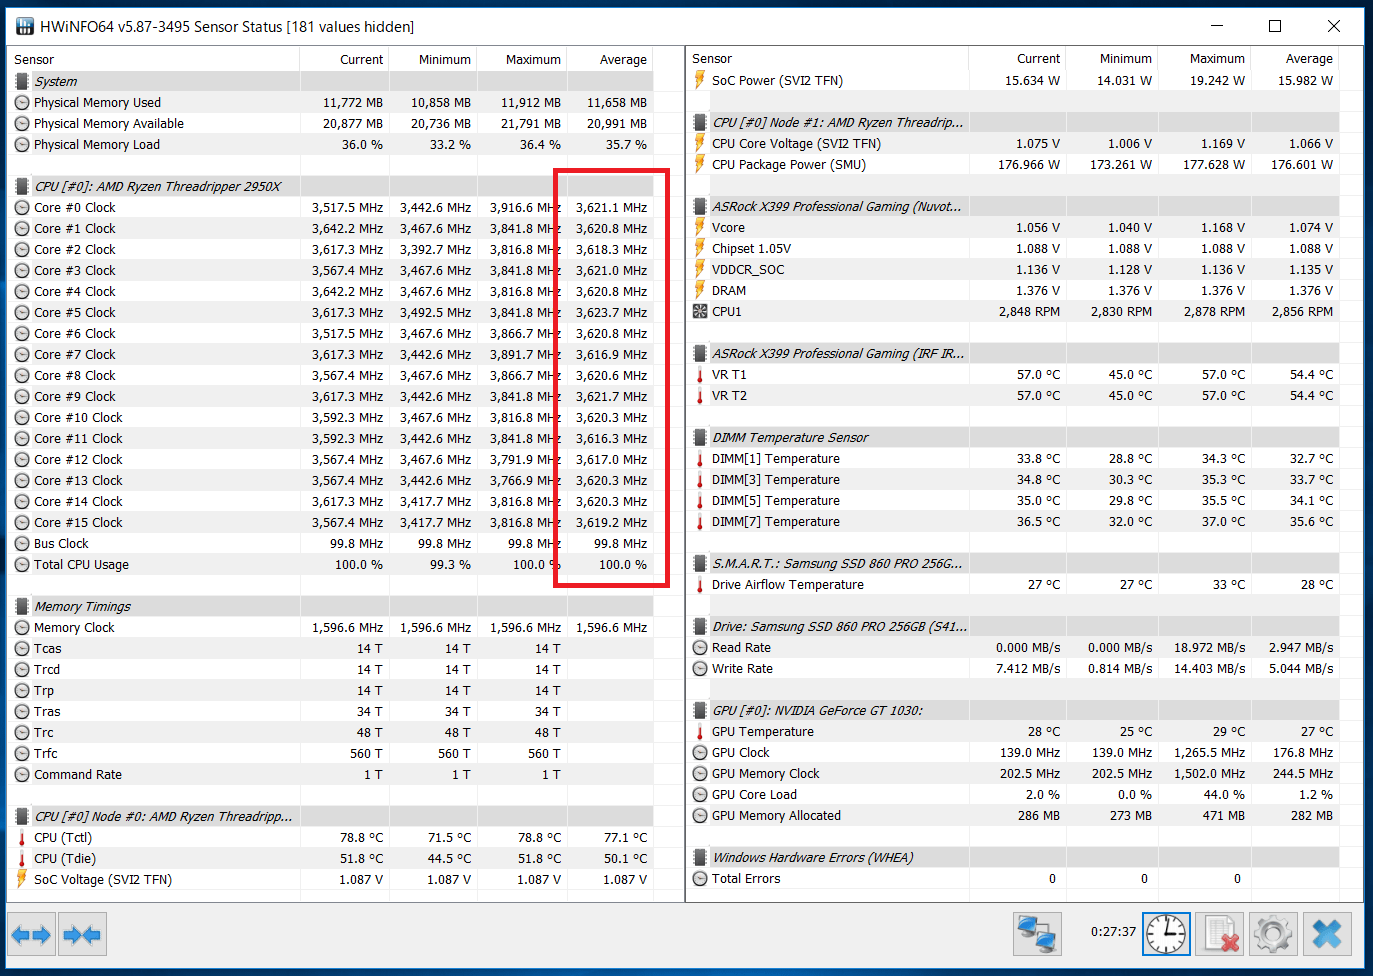Close sensor window with blue X icon
The height and width of the screenshot is (976, 1373).
point(1327,935)
